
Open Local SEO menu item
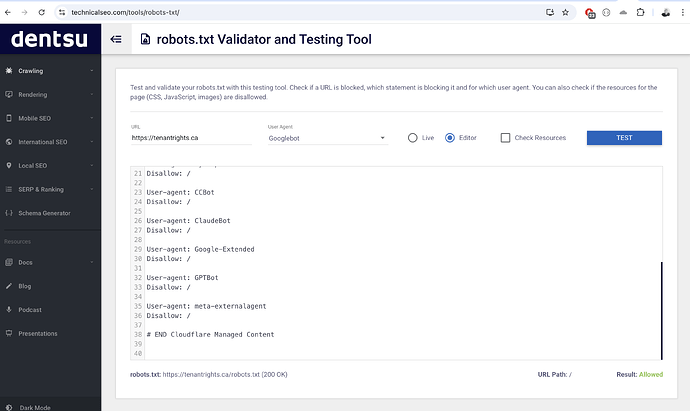48,165
